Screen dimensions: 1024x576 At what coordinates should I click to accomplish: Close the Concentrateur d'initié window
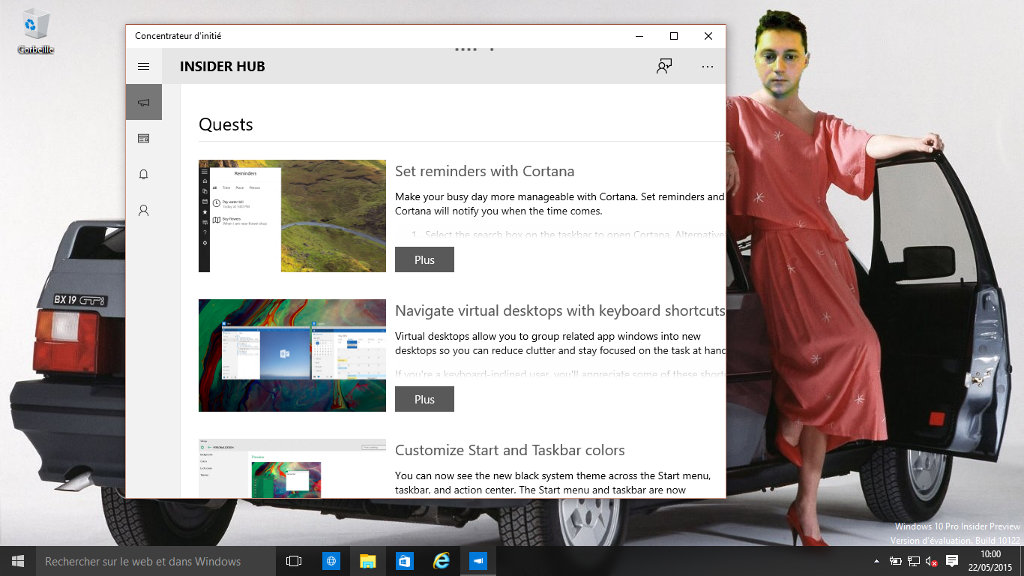point(709,36)
